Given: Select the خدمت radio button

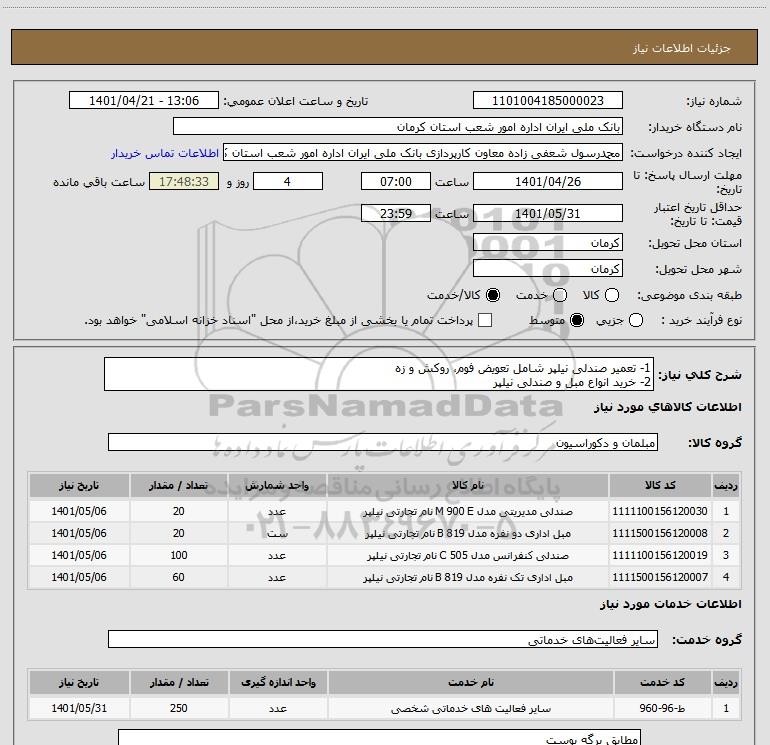Looking at the screenshot, I should [x=560, y=295].
